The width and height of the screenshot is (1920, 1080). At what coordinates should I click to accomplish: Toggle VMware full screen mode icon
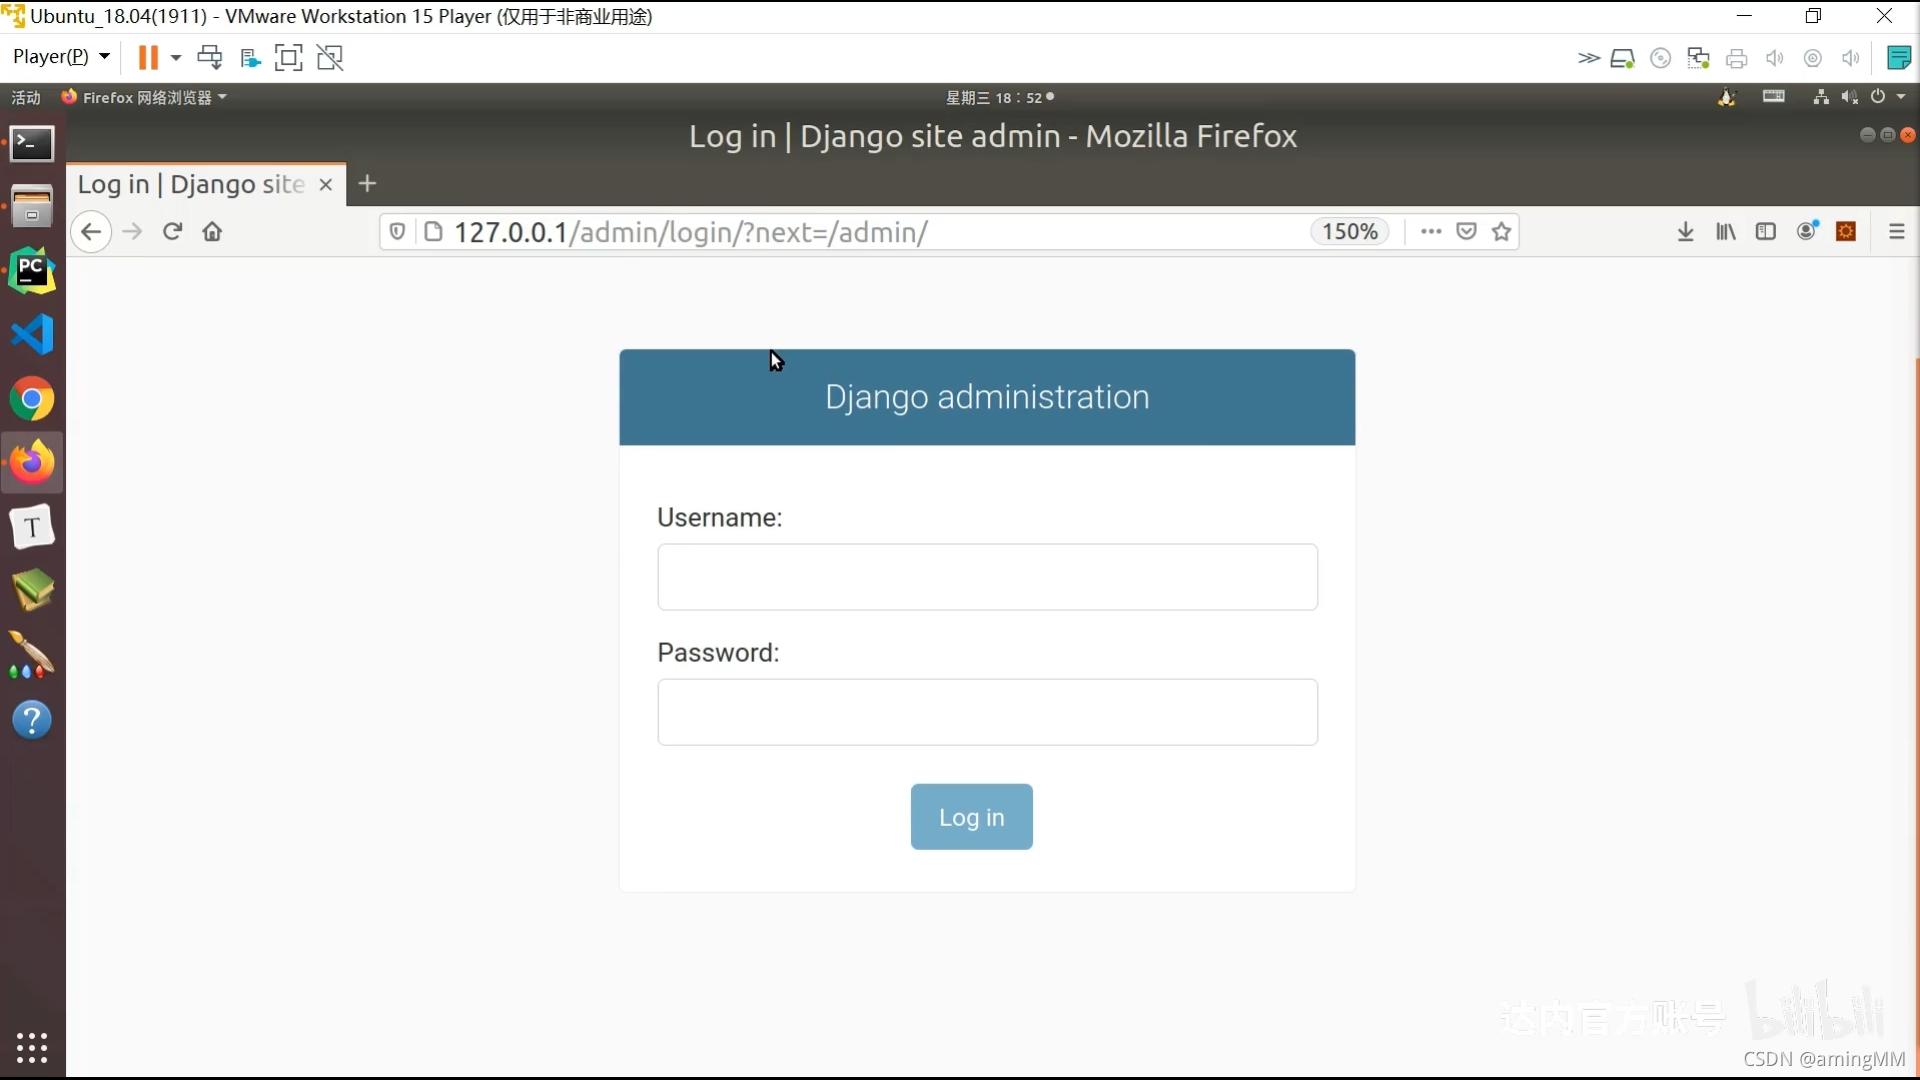[x=288, y=58]
